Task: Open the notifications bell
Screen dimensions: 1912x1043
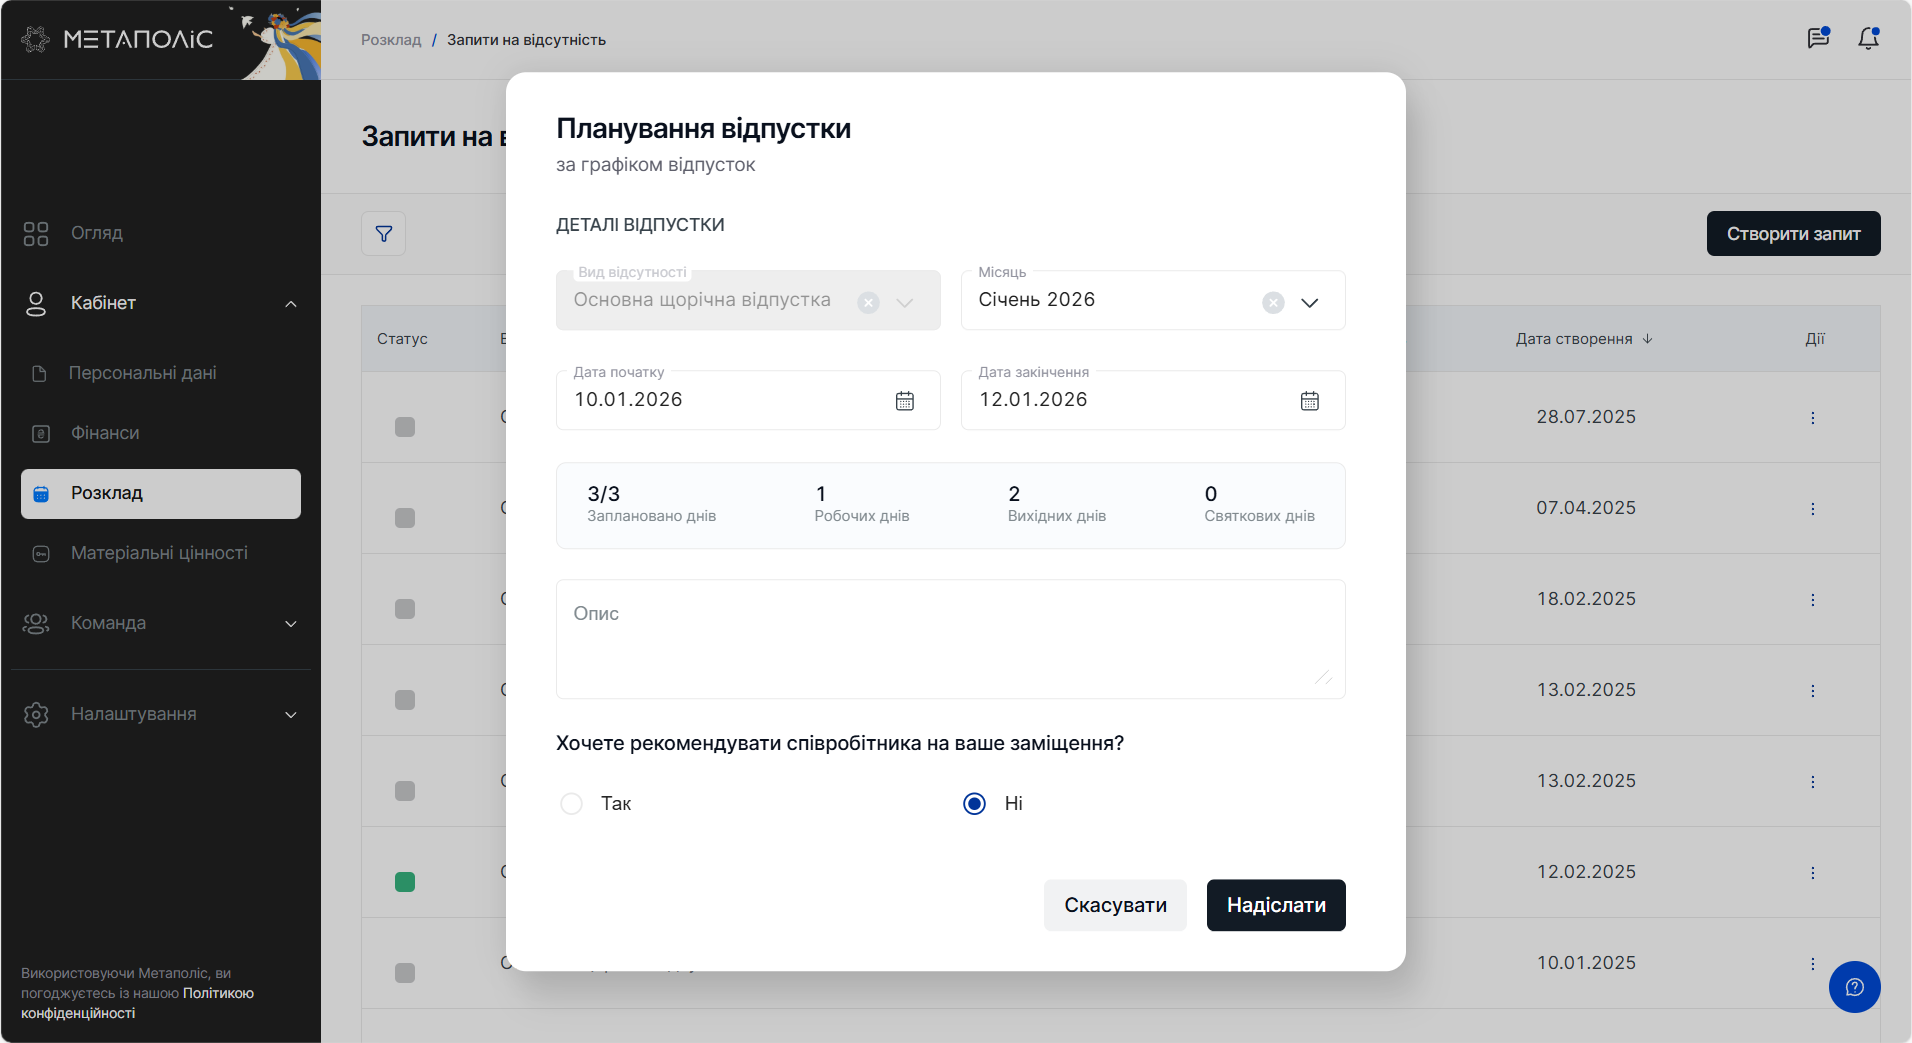Action: [x=1867, y=39]
